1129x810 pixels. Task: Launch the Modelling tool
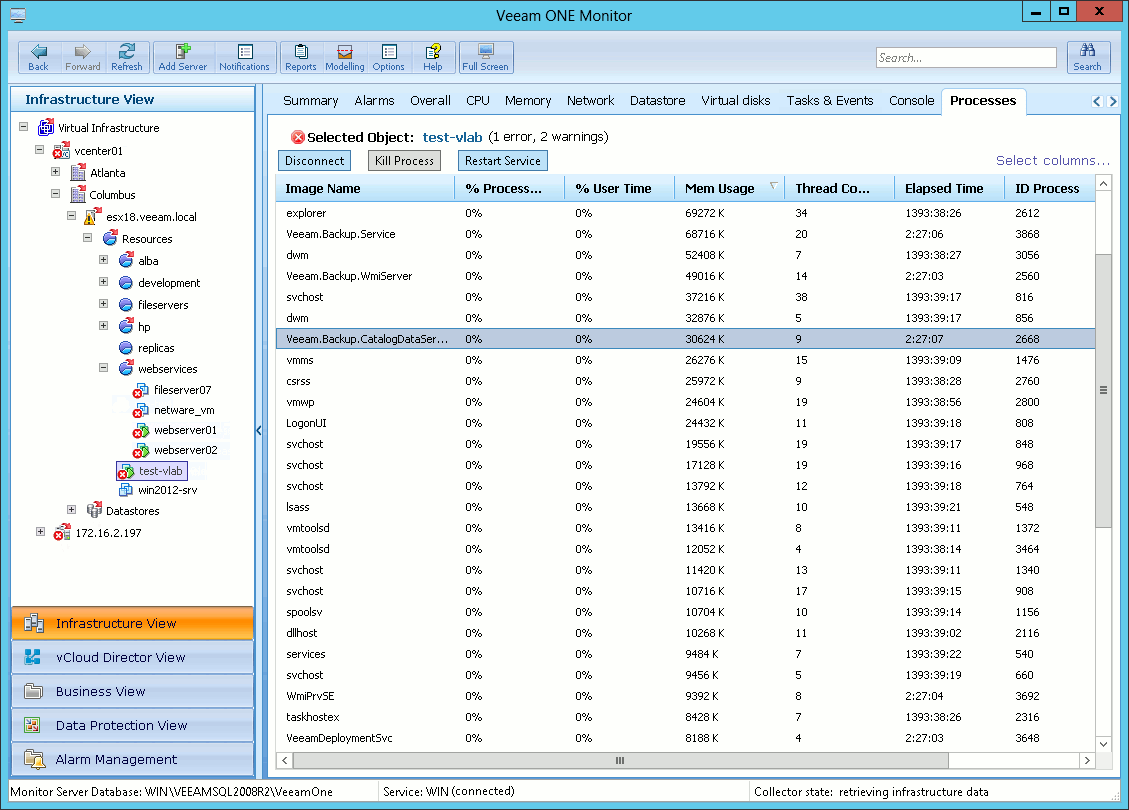[345, 57]
